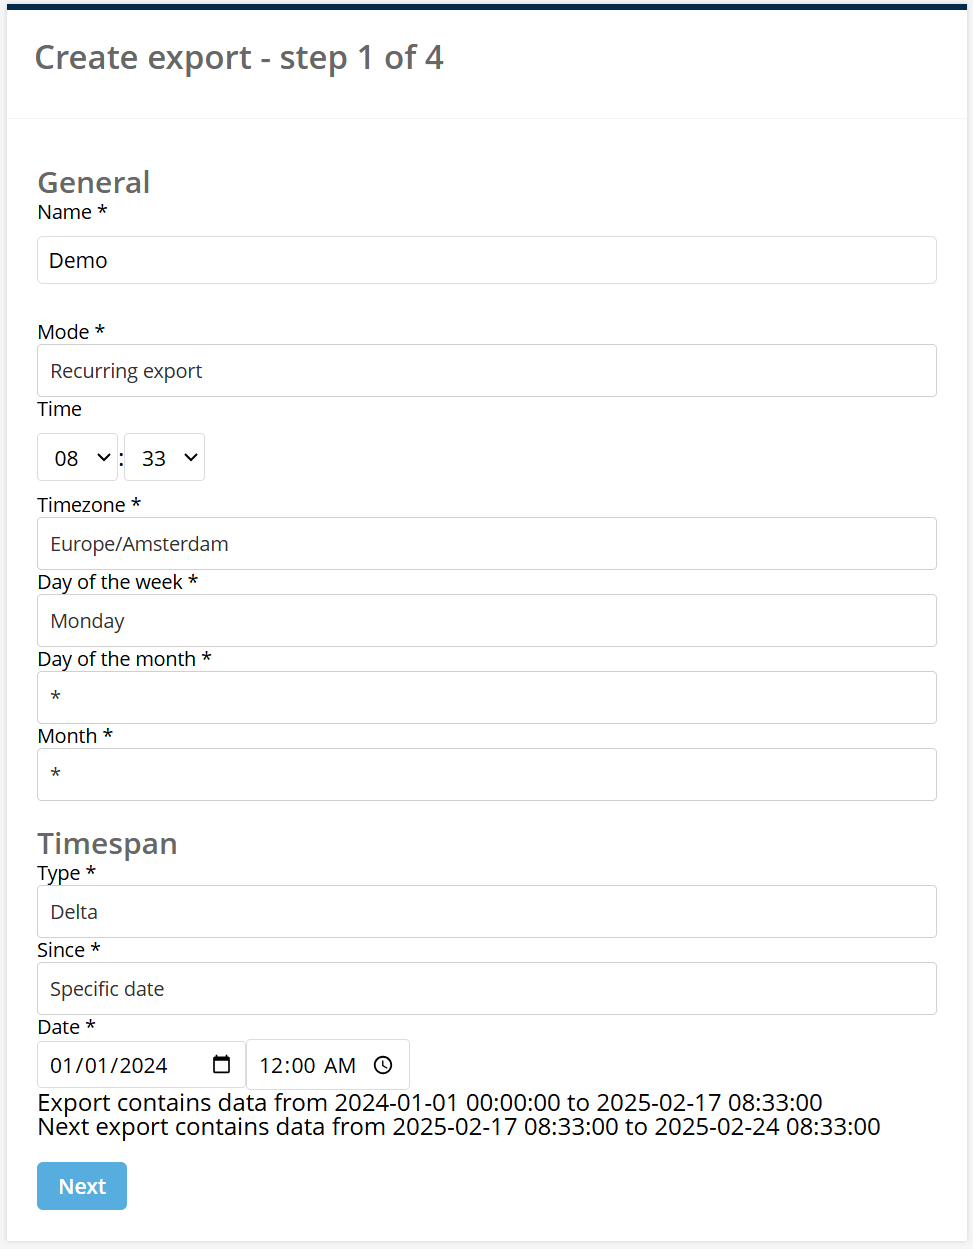Click the date input showing 01/01/2024
Viewport: 973px width, 1249px height.
tap(141, 1065)
